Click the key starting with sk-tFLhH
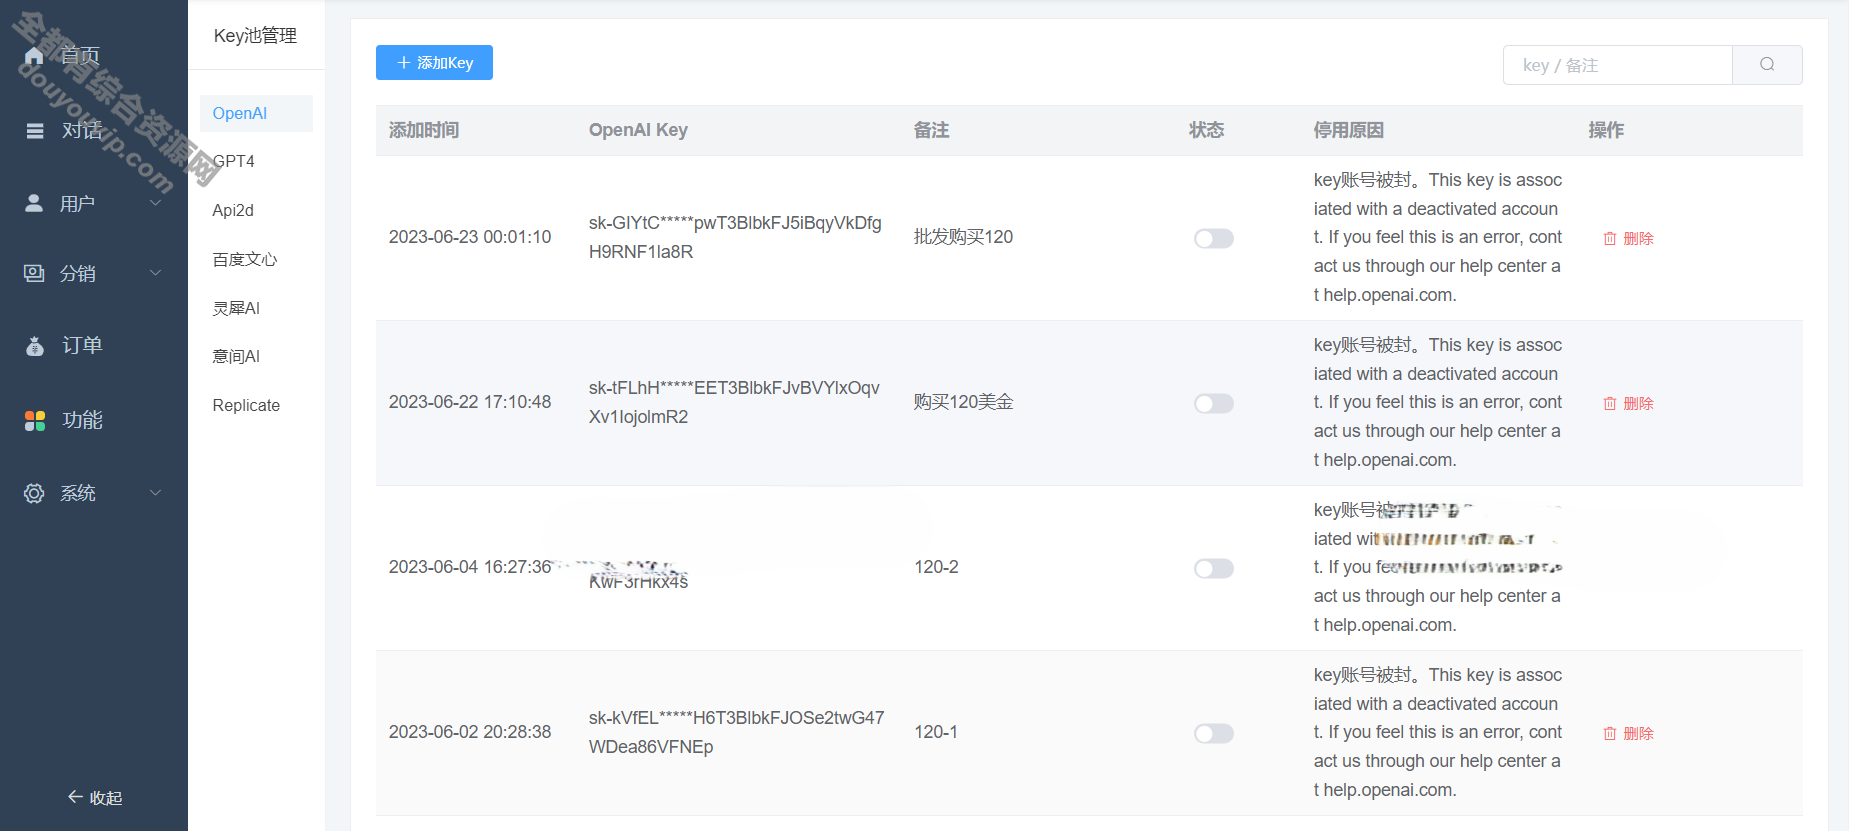1849x831 pixels. [734, 402]
